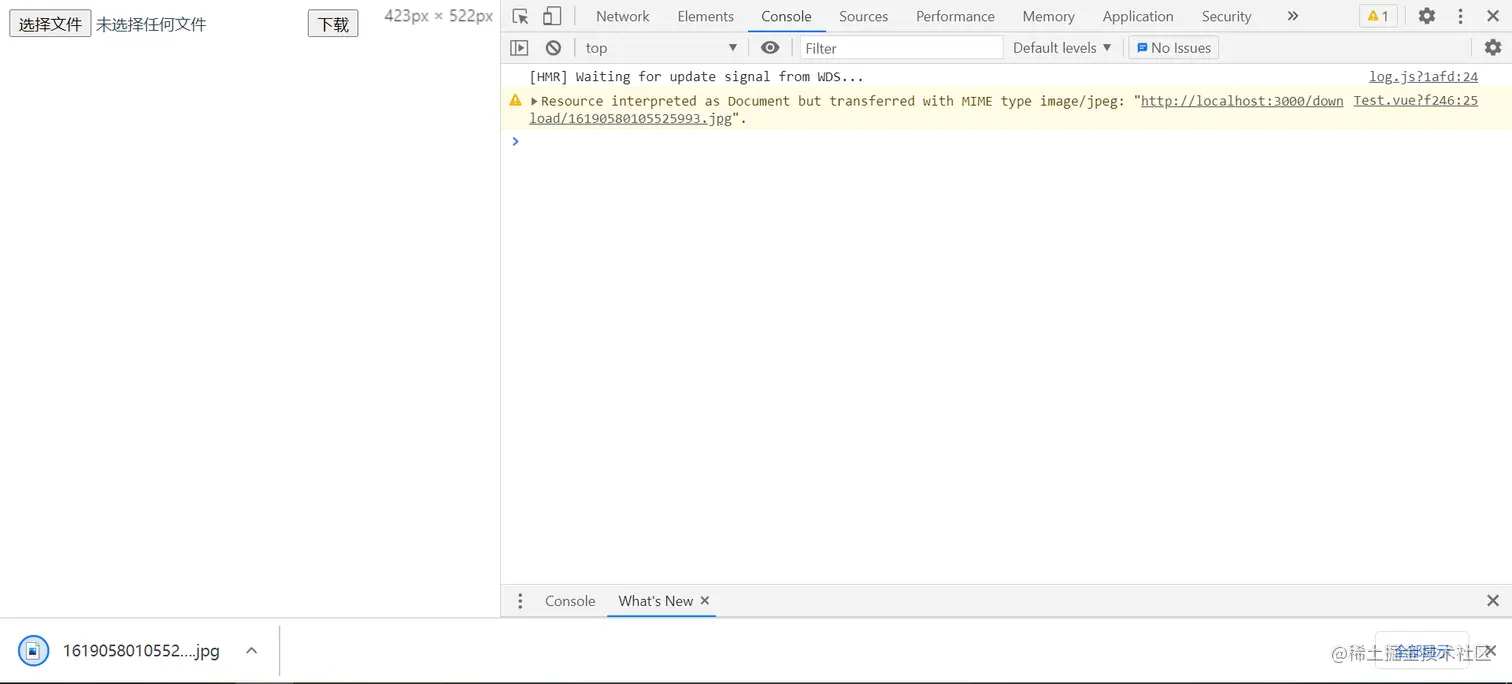Close the DevTools panel
Screen dimensions: 1512x684
1493,16
